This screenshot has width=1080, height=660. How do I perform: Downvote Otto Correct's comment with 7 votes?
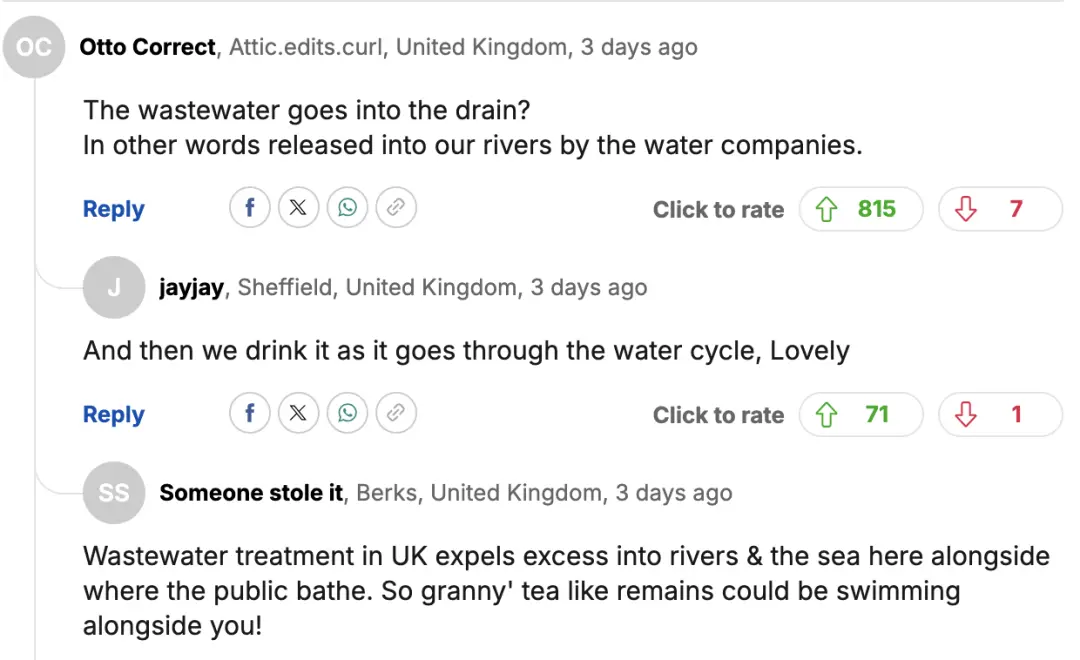coord(999,209)
